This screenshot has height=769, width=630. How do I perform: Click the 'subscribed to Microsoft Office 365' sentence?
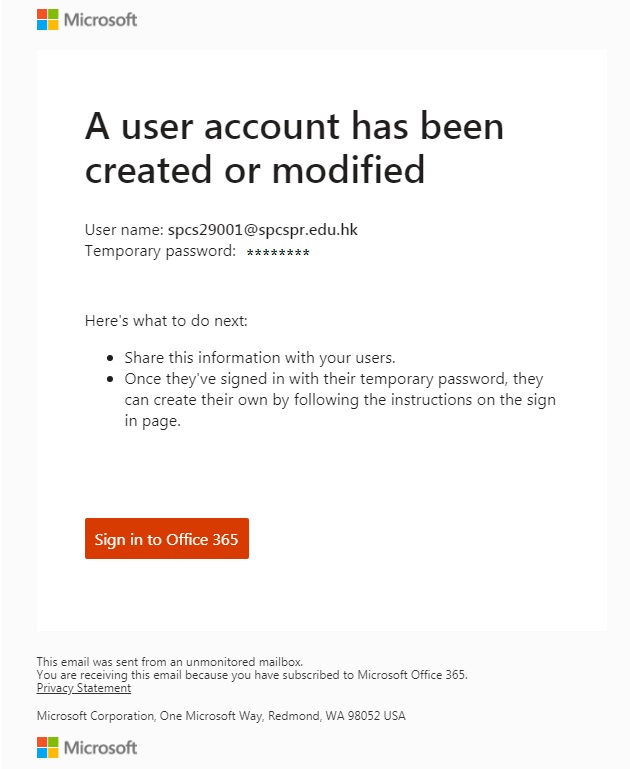point(252,675)
